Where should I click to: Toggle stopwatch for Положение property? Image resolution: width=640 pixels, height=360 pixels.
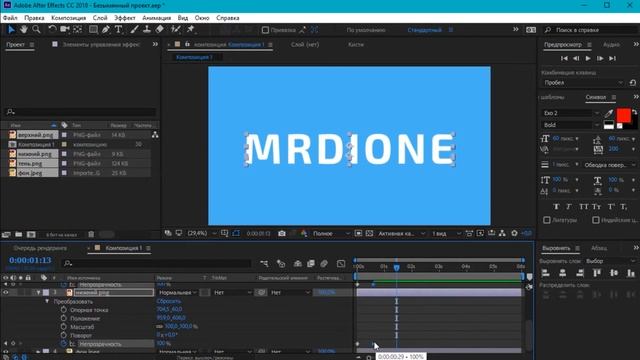coord(64,318)
